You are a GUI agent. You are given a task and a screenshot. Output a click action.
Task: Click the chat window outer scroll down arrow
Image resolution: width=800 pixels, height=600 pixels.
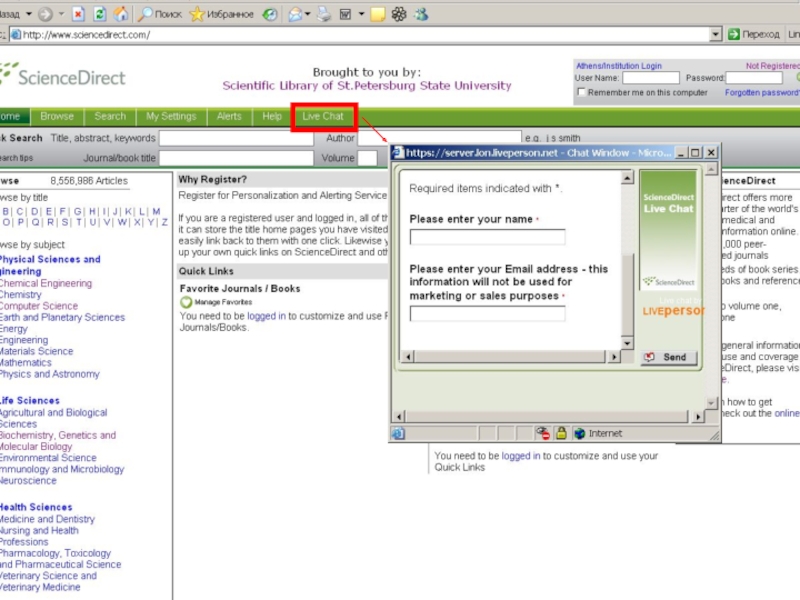(x=711, y=403)
